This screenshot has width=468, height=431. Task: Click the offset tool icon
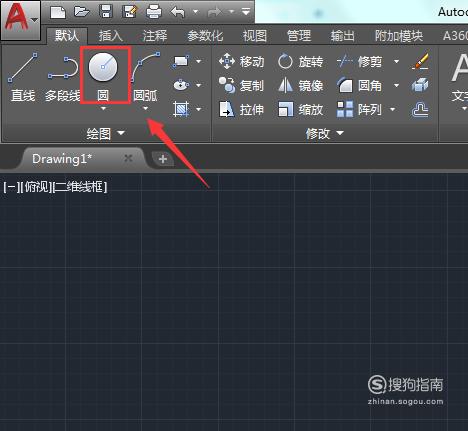pyautogui.click(x=420, y=109)
